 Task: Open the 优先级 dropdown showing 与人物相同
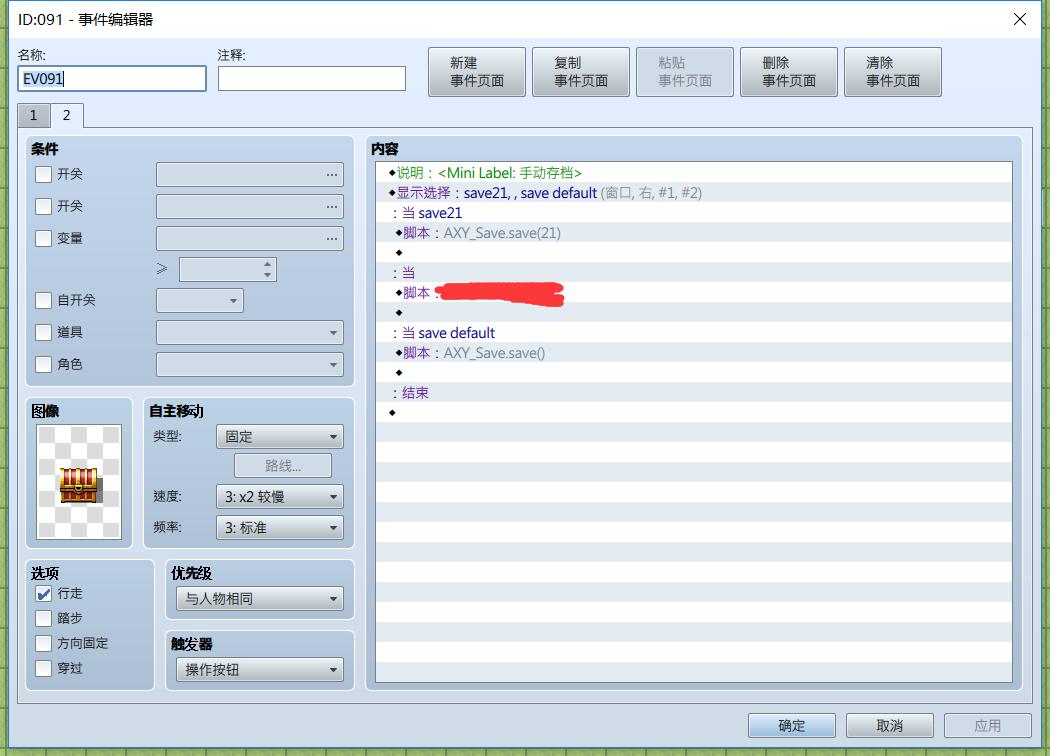coord(260,599)
